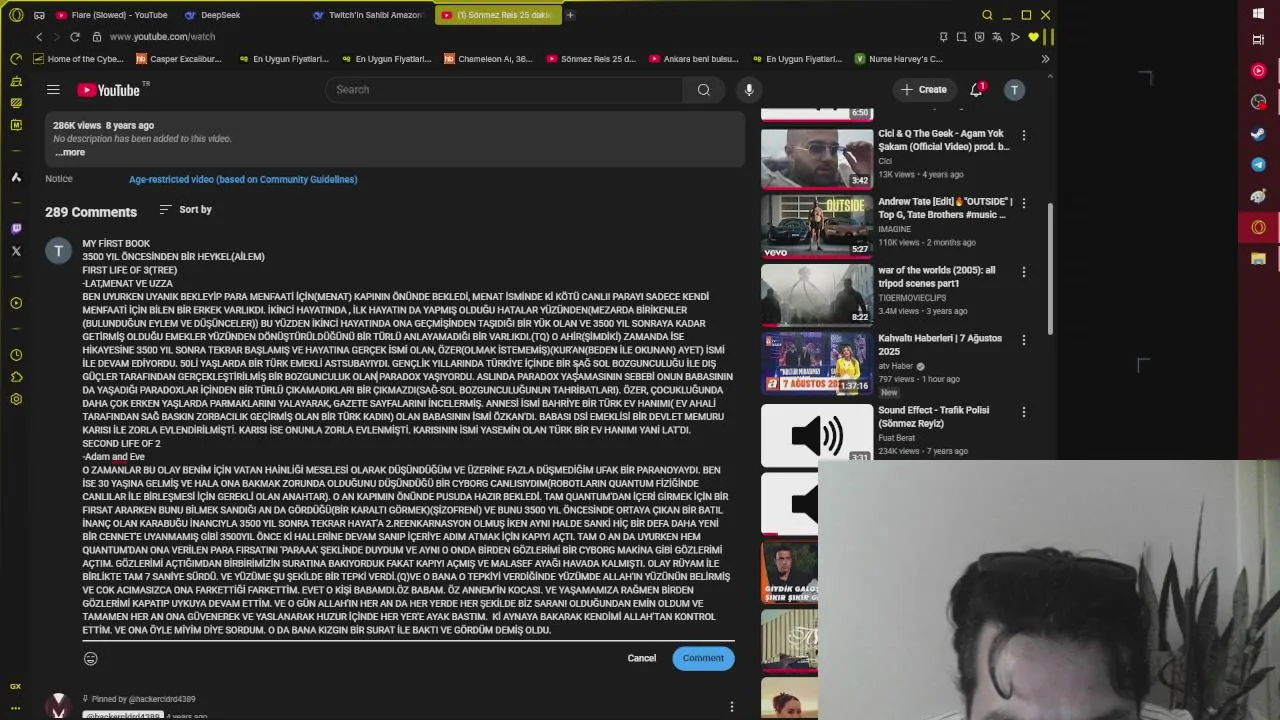Image resolution: width=1280 pixels, height=720 pixels.
Task: Show more bookmarks with double chevron
Action: (1045, 59)
